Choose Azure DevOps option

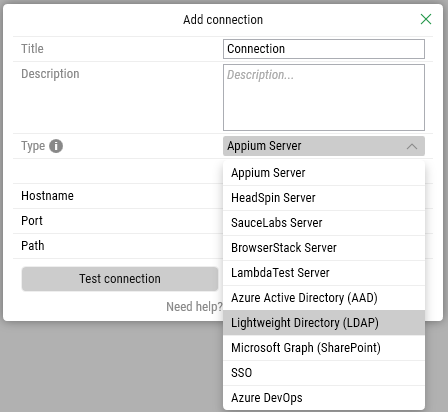pos(324,398)
